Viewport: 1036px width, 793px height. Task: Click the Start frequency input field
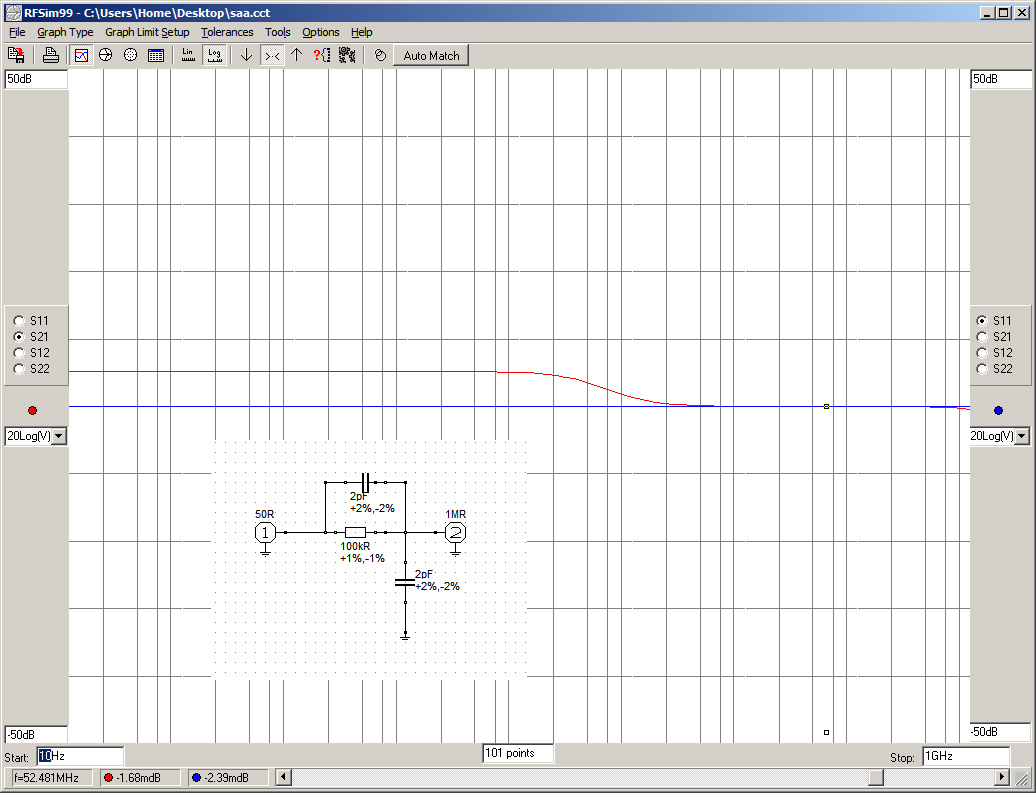point(80,756)
